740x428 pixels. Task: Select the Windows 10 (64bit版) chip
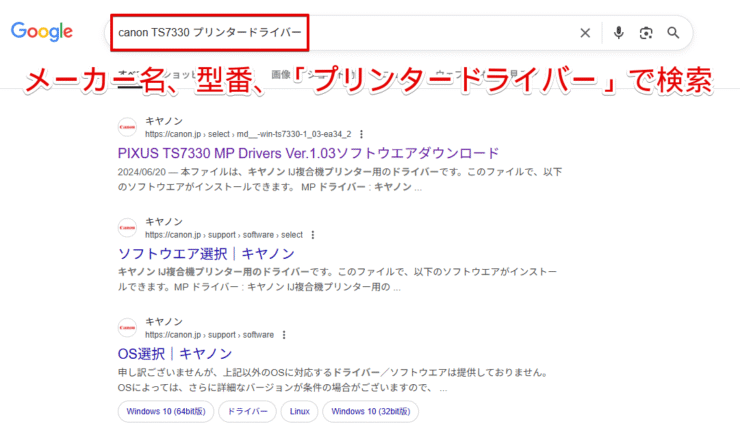166,411
